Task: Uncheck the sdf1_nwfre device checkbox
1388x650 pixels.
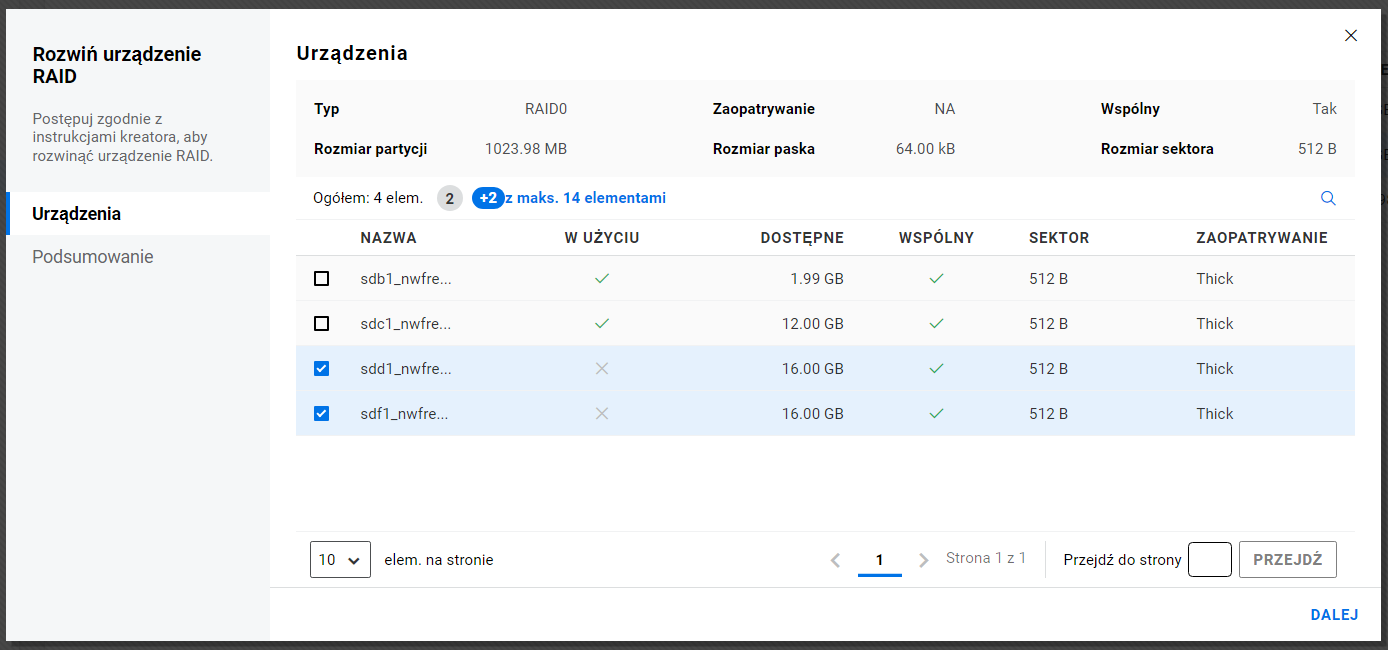Action: tap(321, 414)
